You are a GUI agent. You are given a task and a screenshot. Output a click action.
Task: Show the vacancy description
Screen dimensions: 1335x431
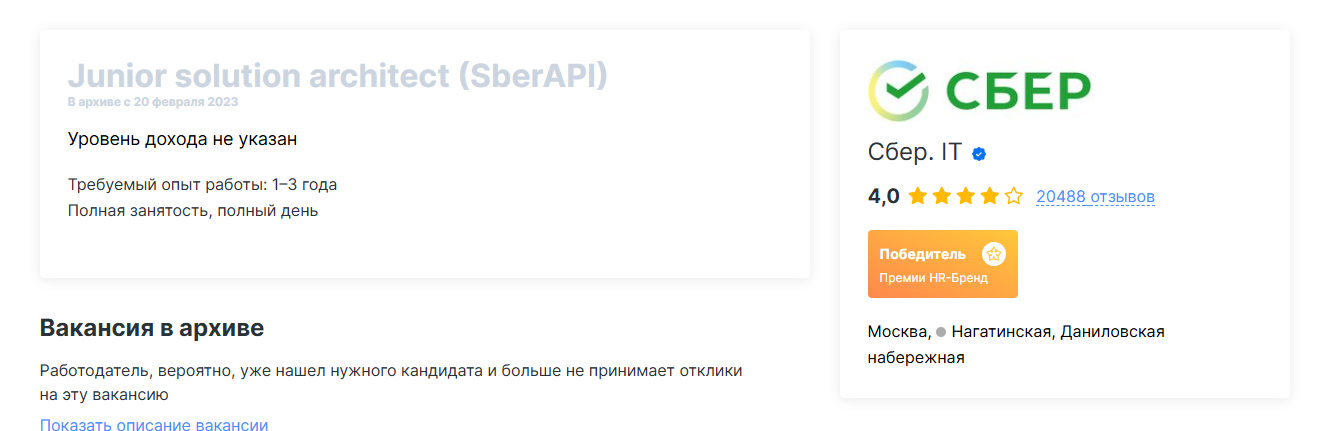[x=154, y=425]
